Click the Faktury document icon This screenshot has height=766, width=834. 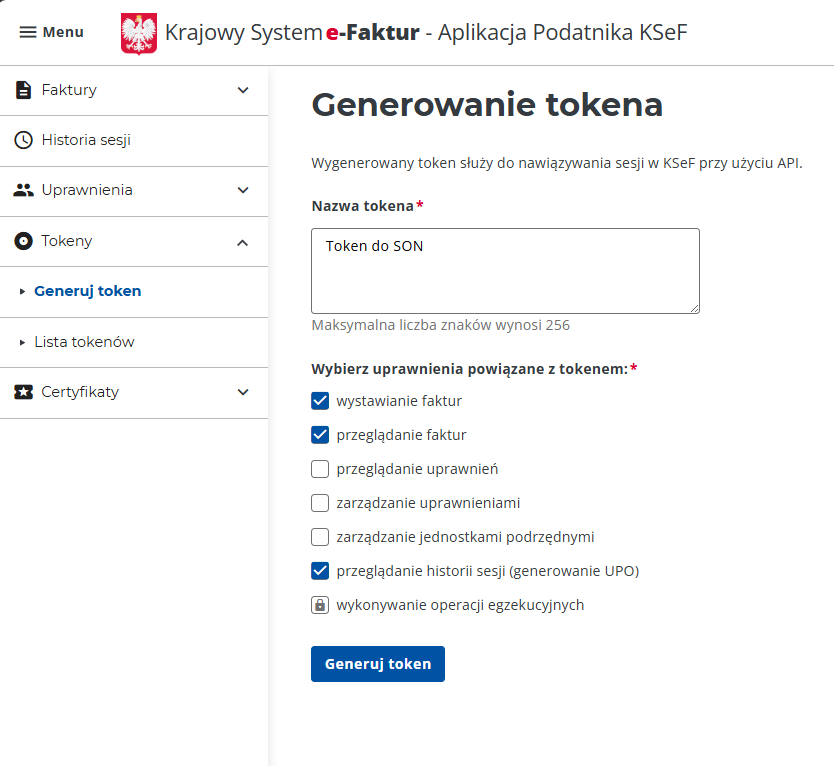pyautogui.click(x=23, y=90)
